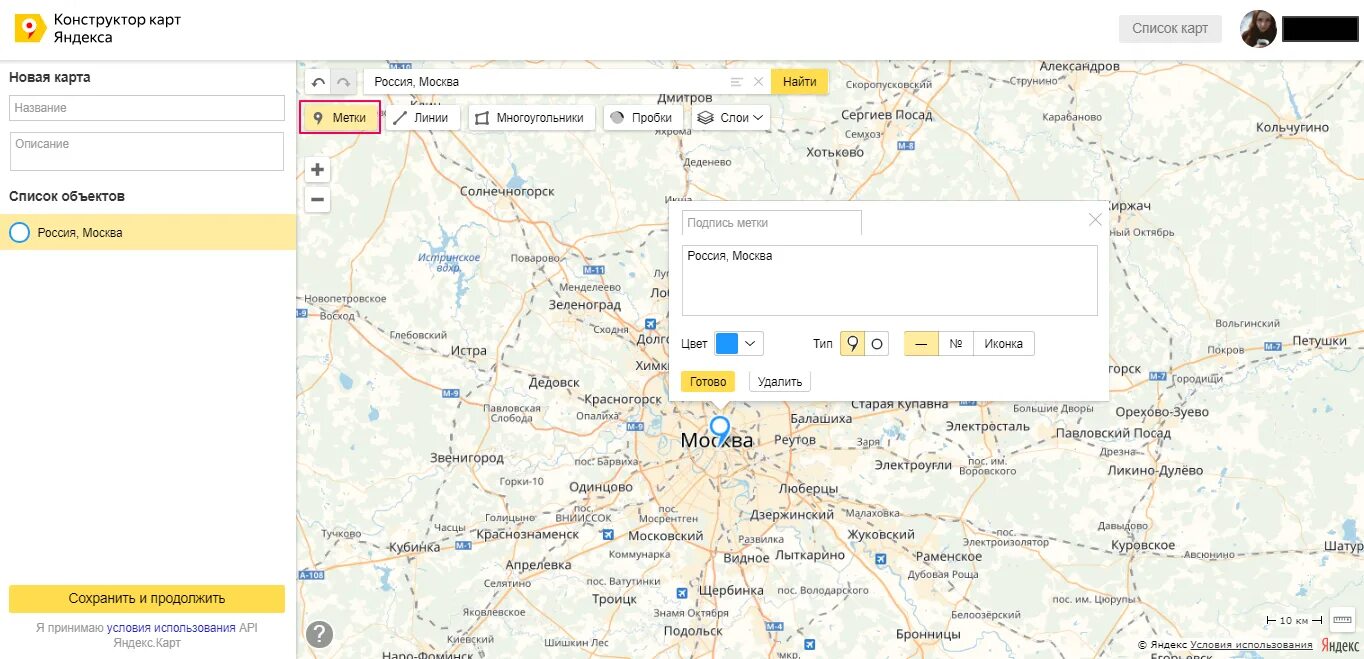The height and width of the screenshot is (659, 1364).
Task: Expand the Слои layers dropdown
Action: pyautogui.click(x=731, y=118)
